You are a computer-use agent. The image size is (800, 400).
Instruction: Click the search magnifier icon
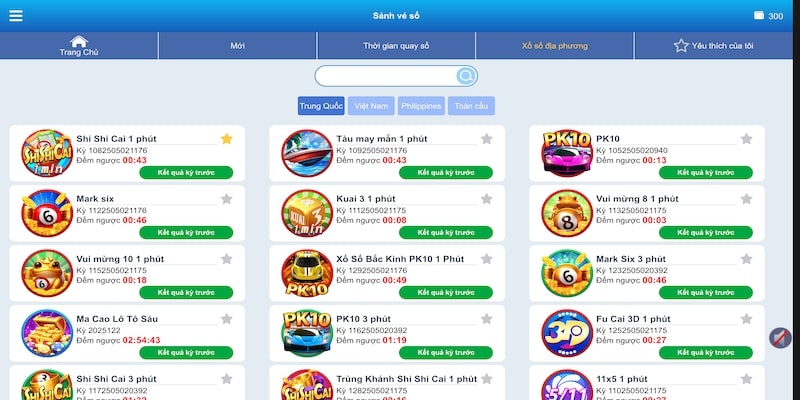(x=466, y=76)
